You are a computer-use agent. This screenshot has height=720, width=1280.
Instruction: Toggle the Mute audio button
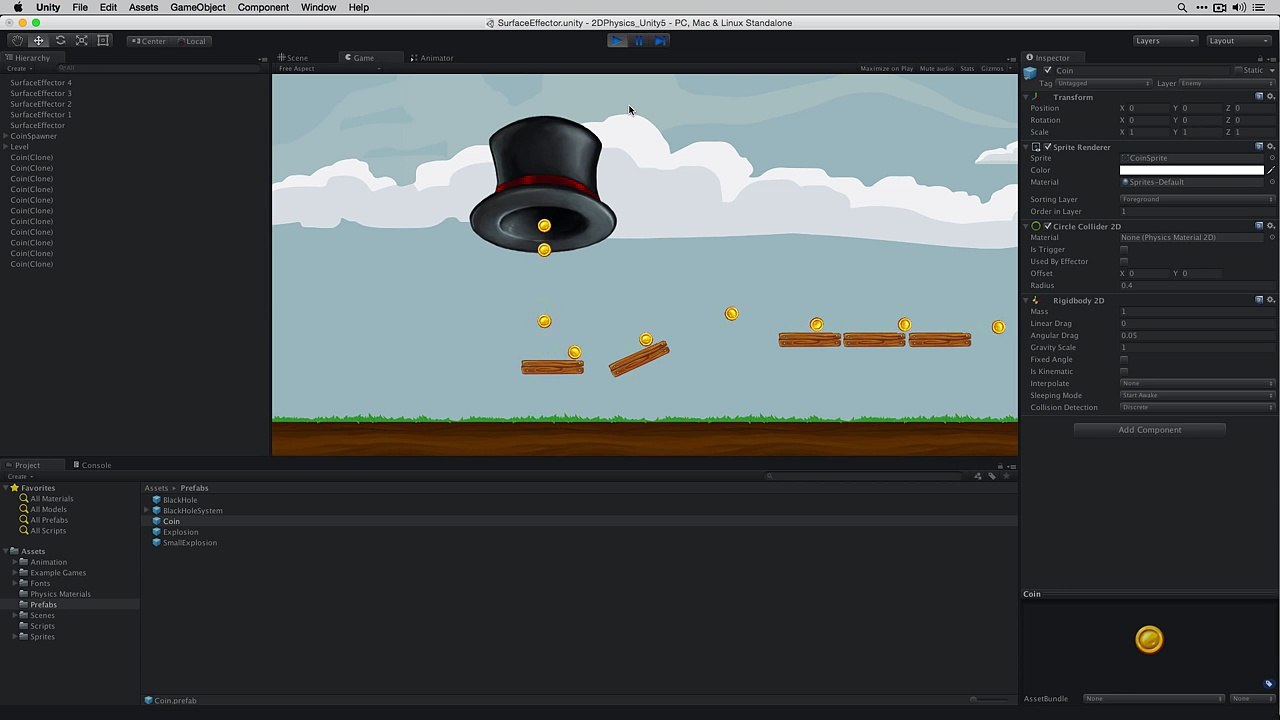936,69
